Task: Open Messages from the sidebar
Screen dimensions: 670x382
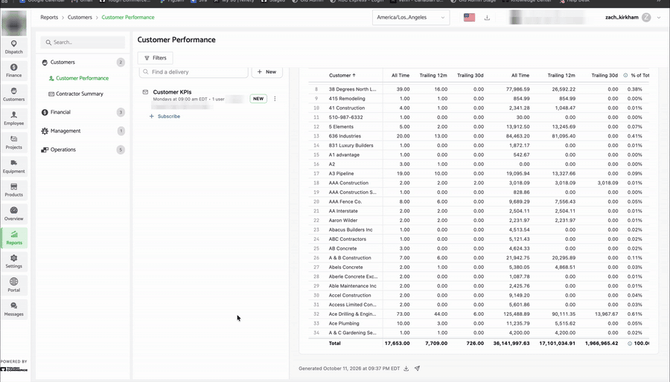Action: coord(14,309)
